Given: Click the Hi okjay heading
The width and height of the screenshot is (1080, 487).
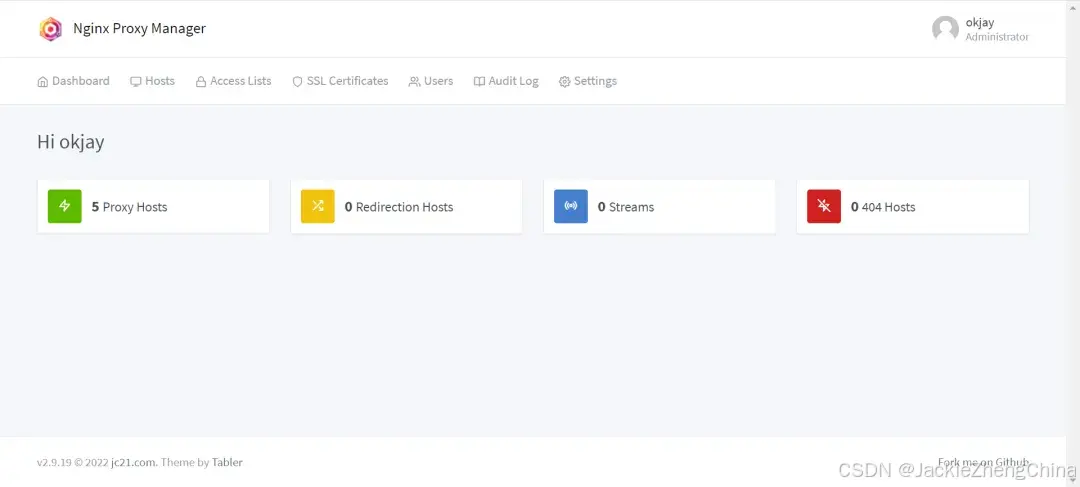Looking at the screenshot, I should [x=71, y=143].
